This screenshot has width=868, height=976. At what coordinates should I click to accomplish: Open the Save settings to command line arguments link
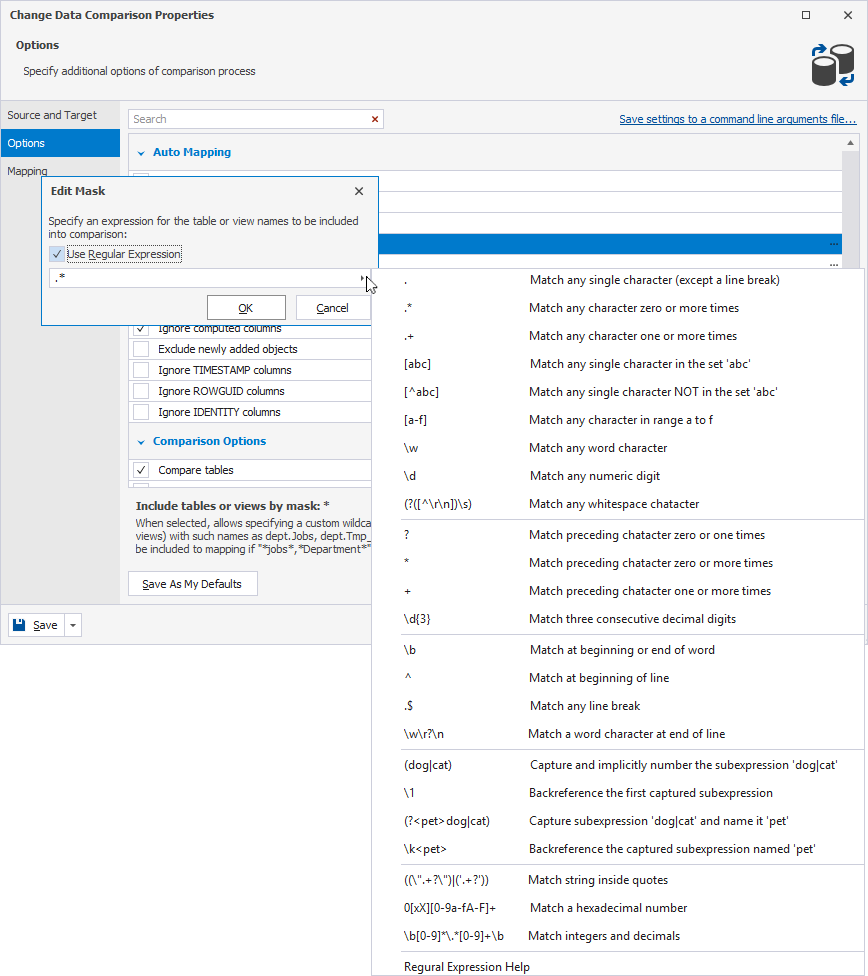pyautogui.click(x=738, y=118)
